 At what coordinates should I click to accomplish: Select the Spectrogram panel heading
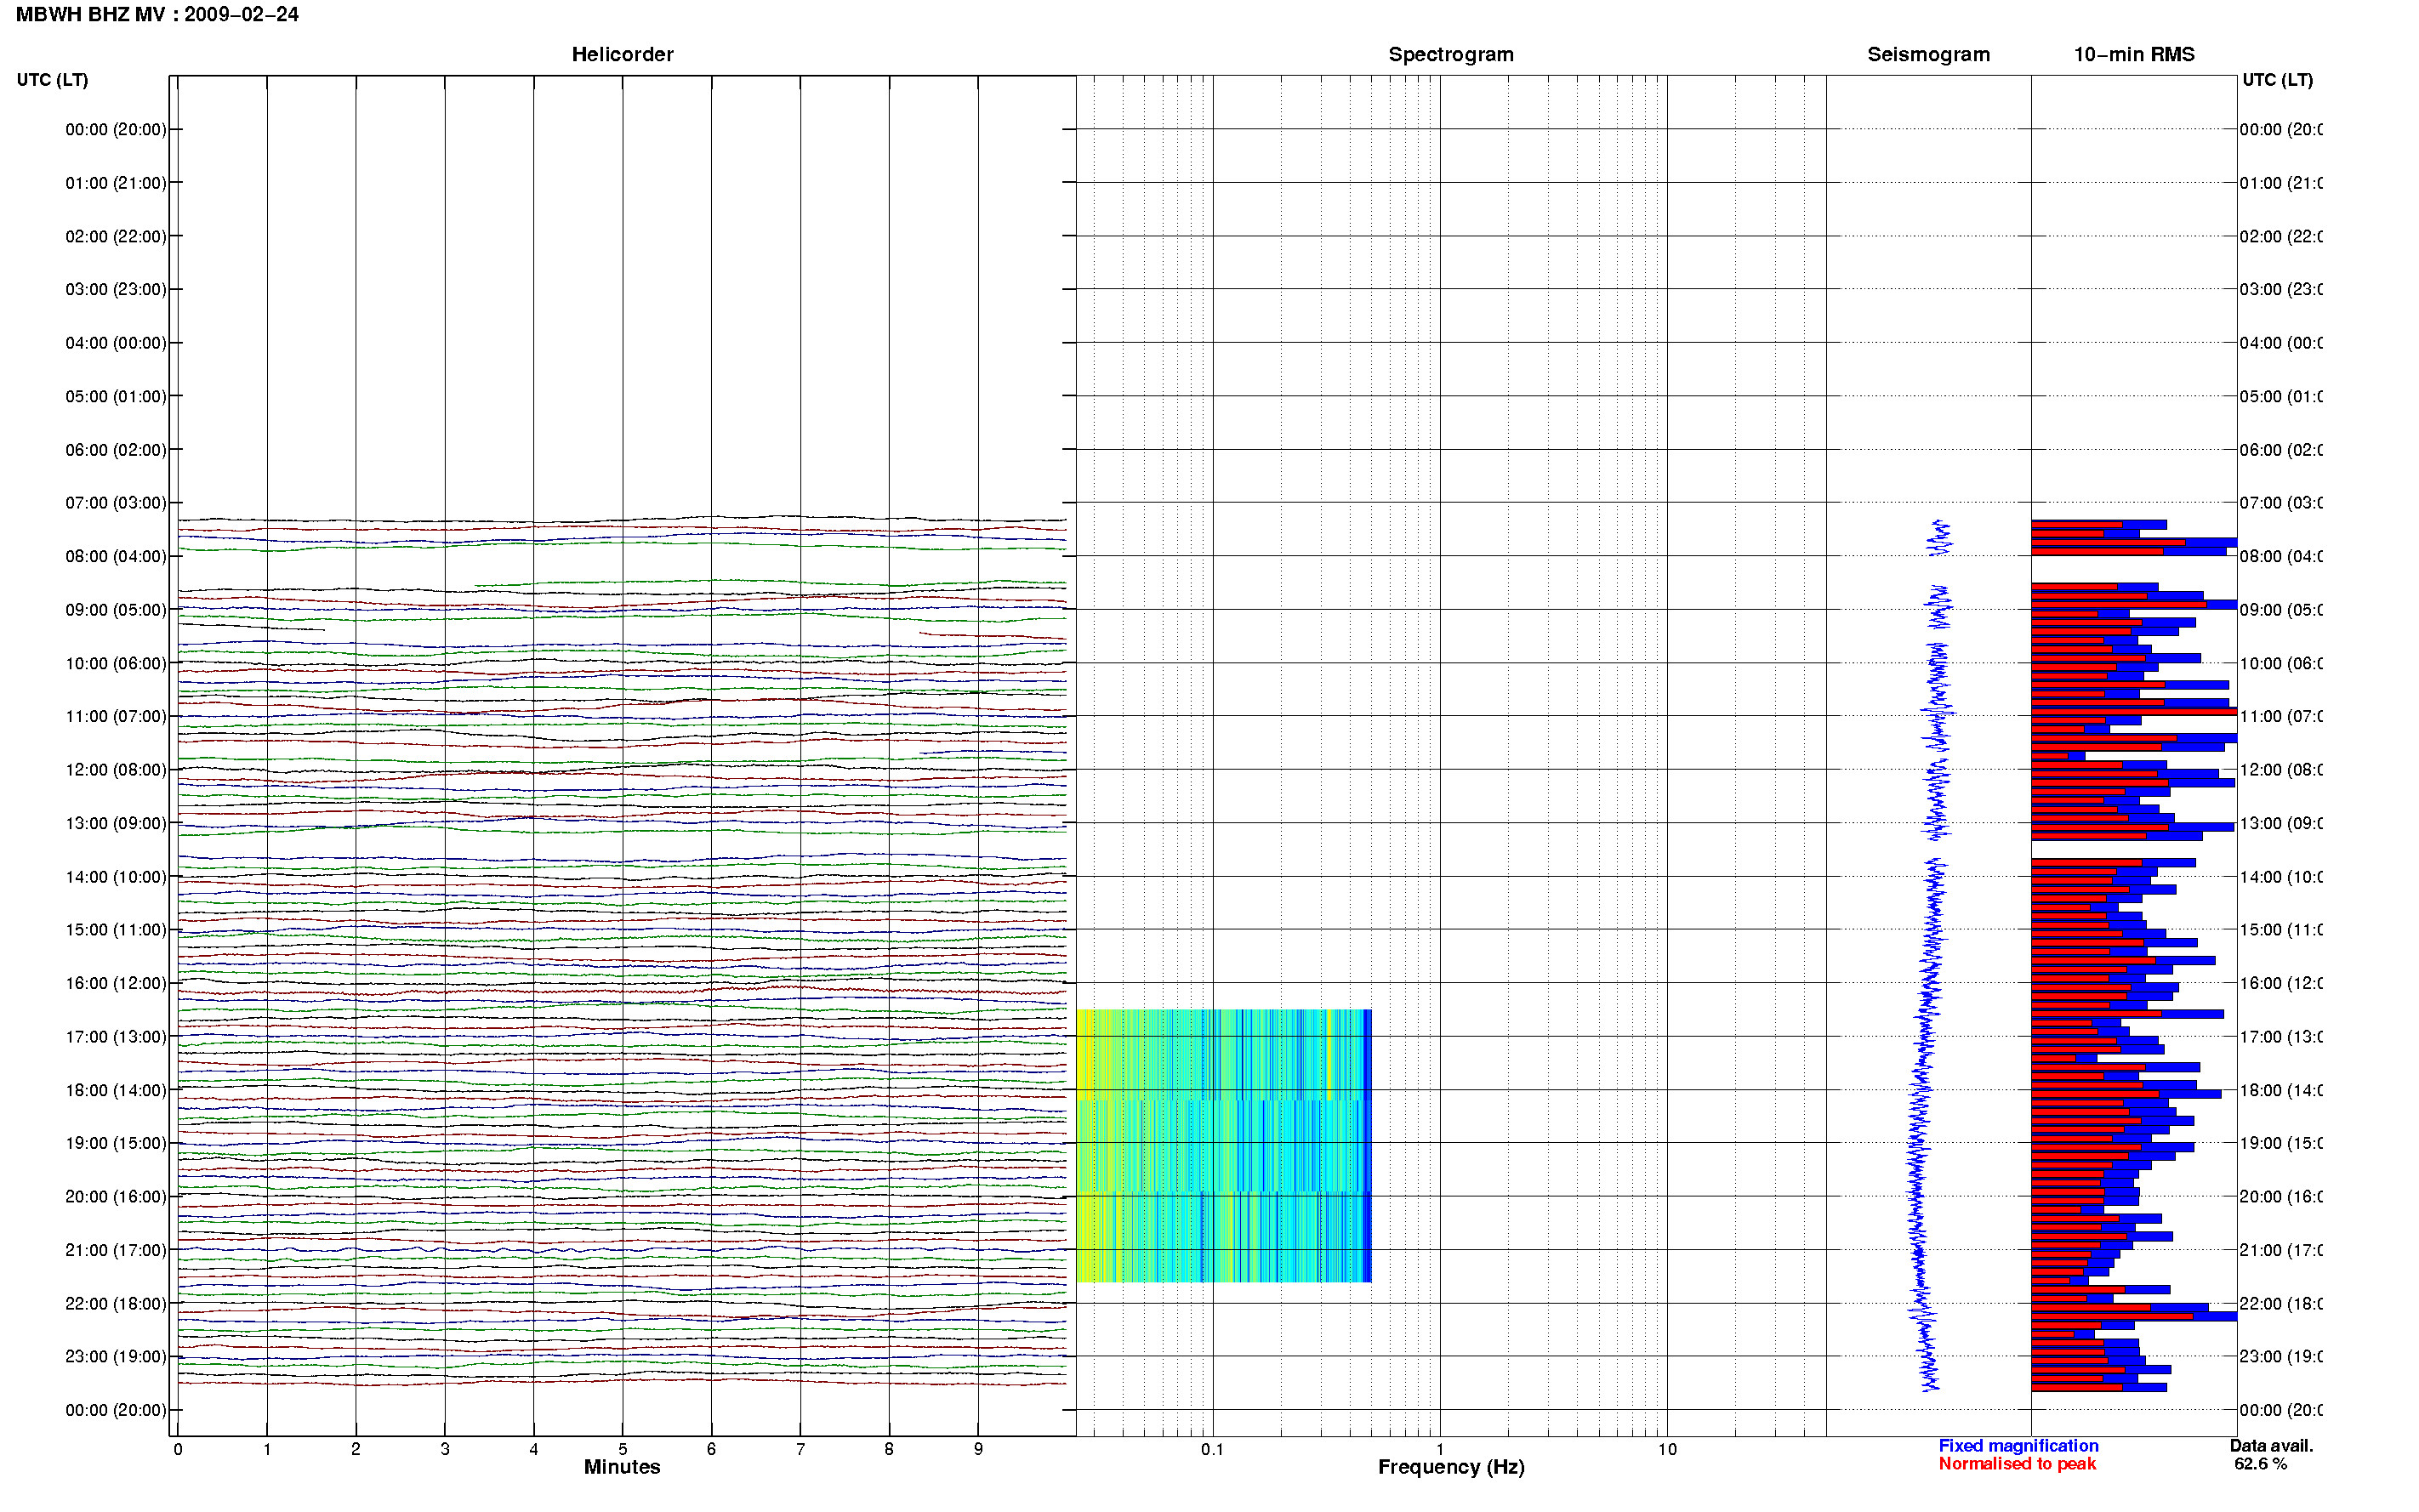click(x=1451, y=54)
